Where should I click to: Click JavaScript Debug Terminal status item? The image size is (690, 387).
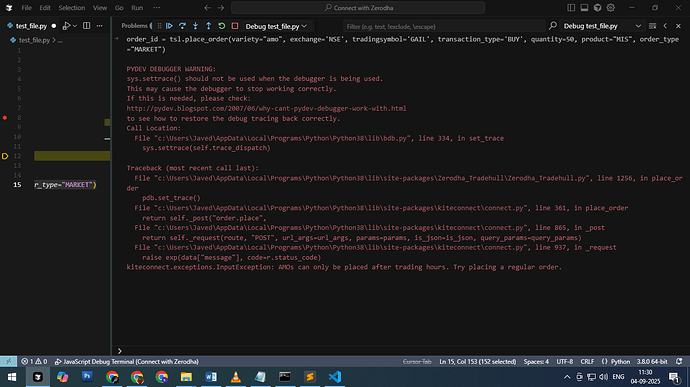127,361
